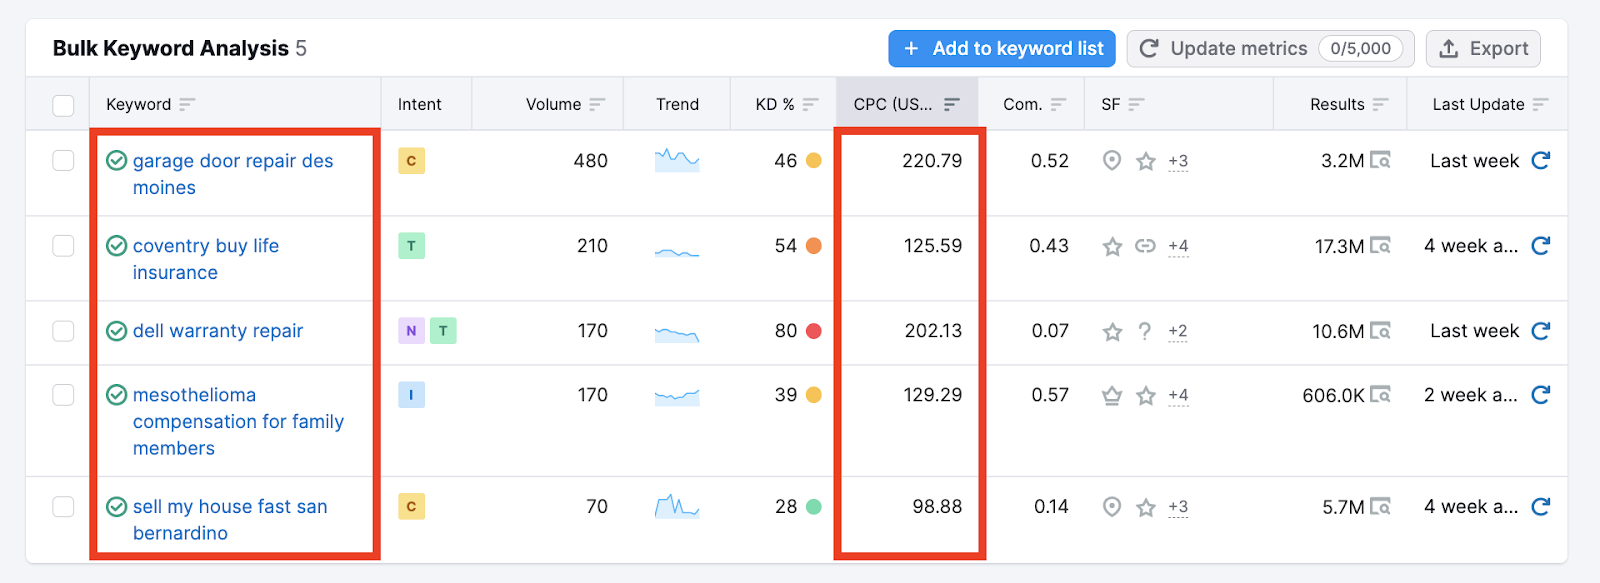The width and height of the screenshot is (1600, 583).
Task: Expand +3 SERP features in garage door row
Action: point(1178,161)
